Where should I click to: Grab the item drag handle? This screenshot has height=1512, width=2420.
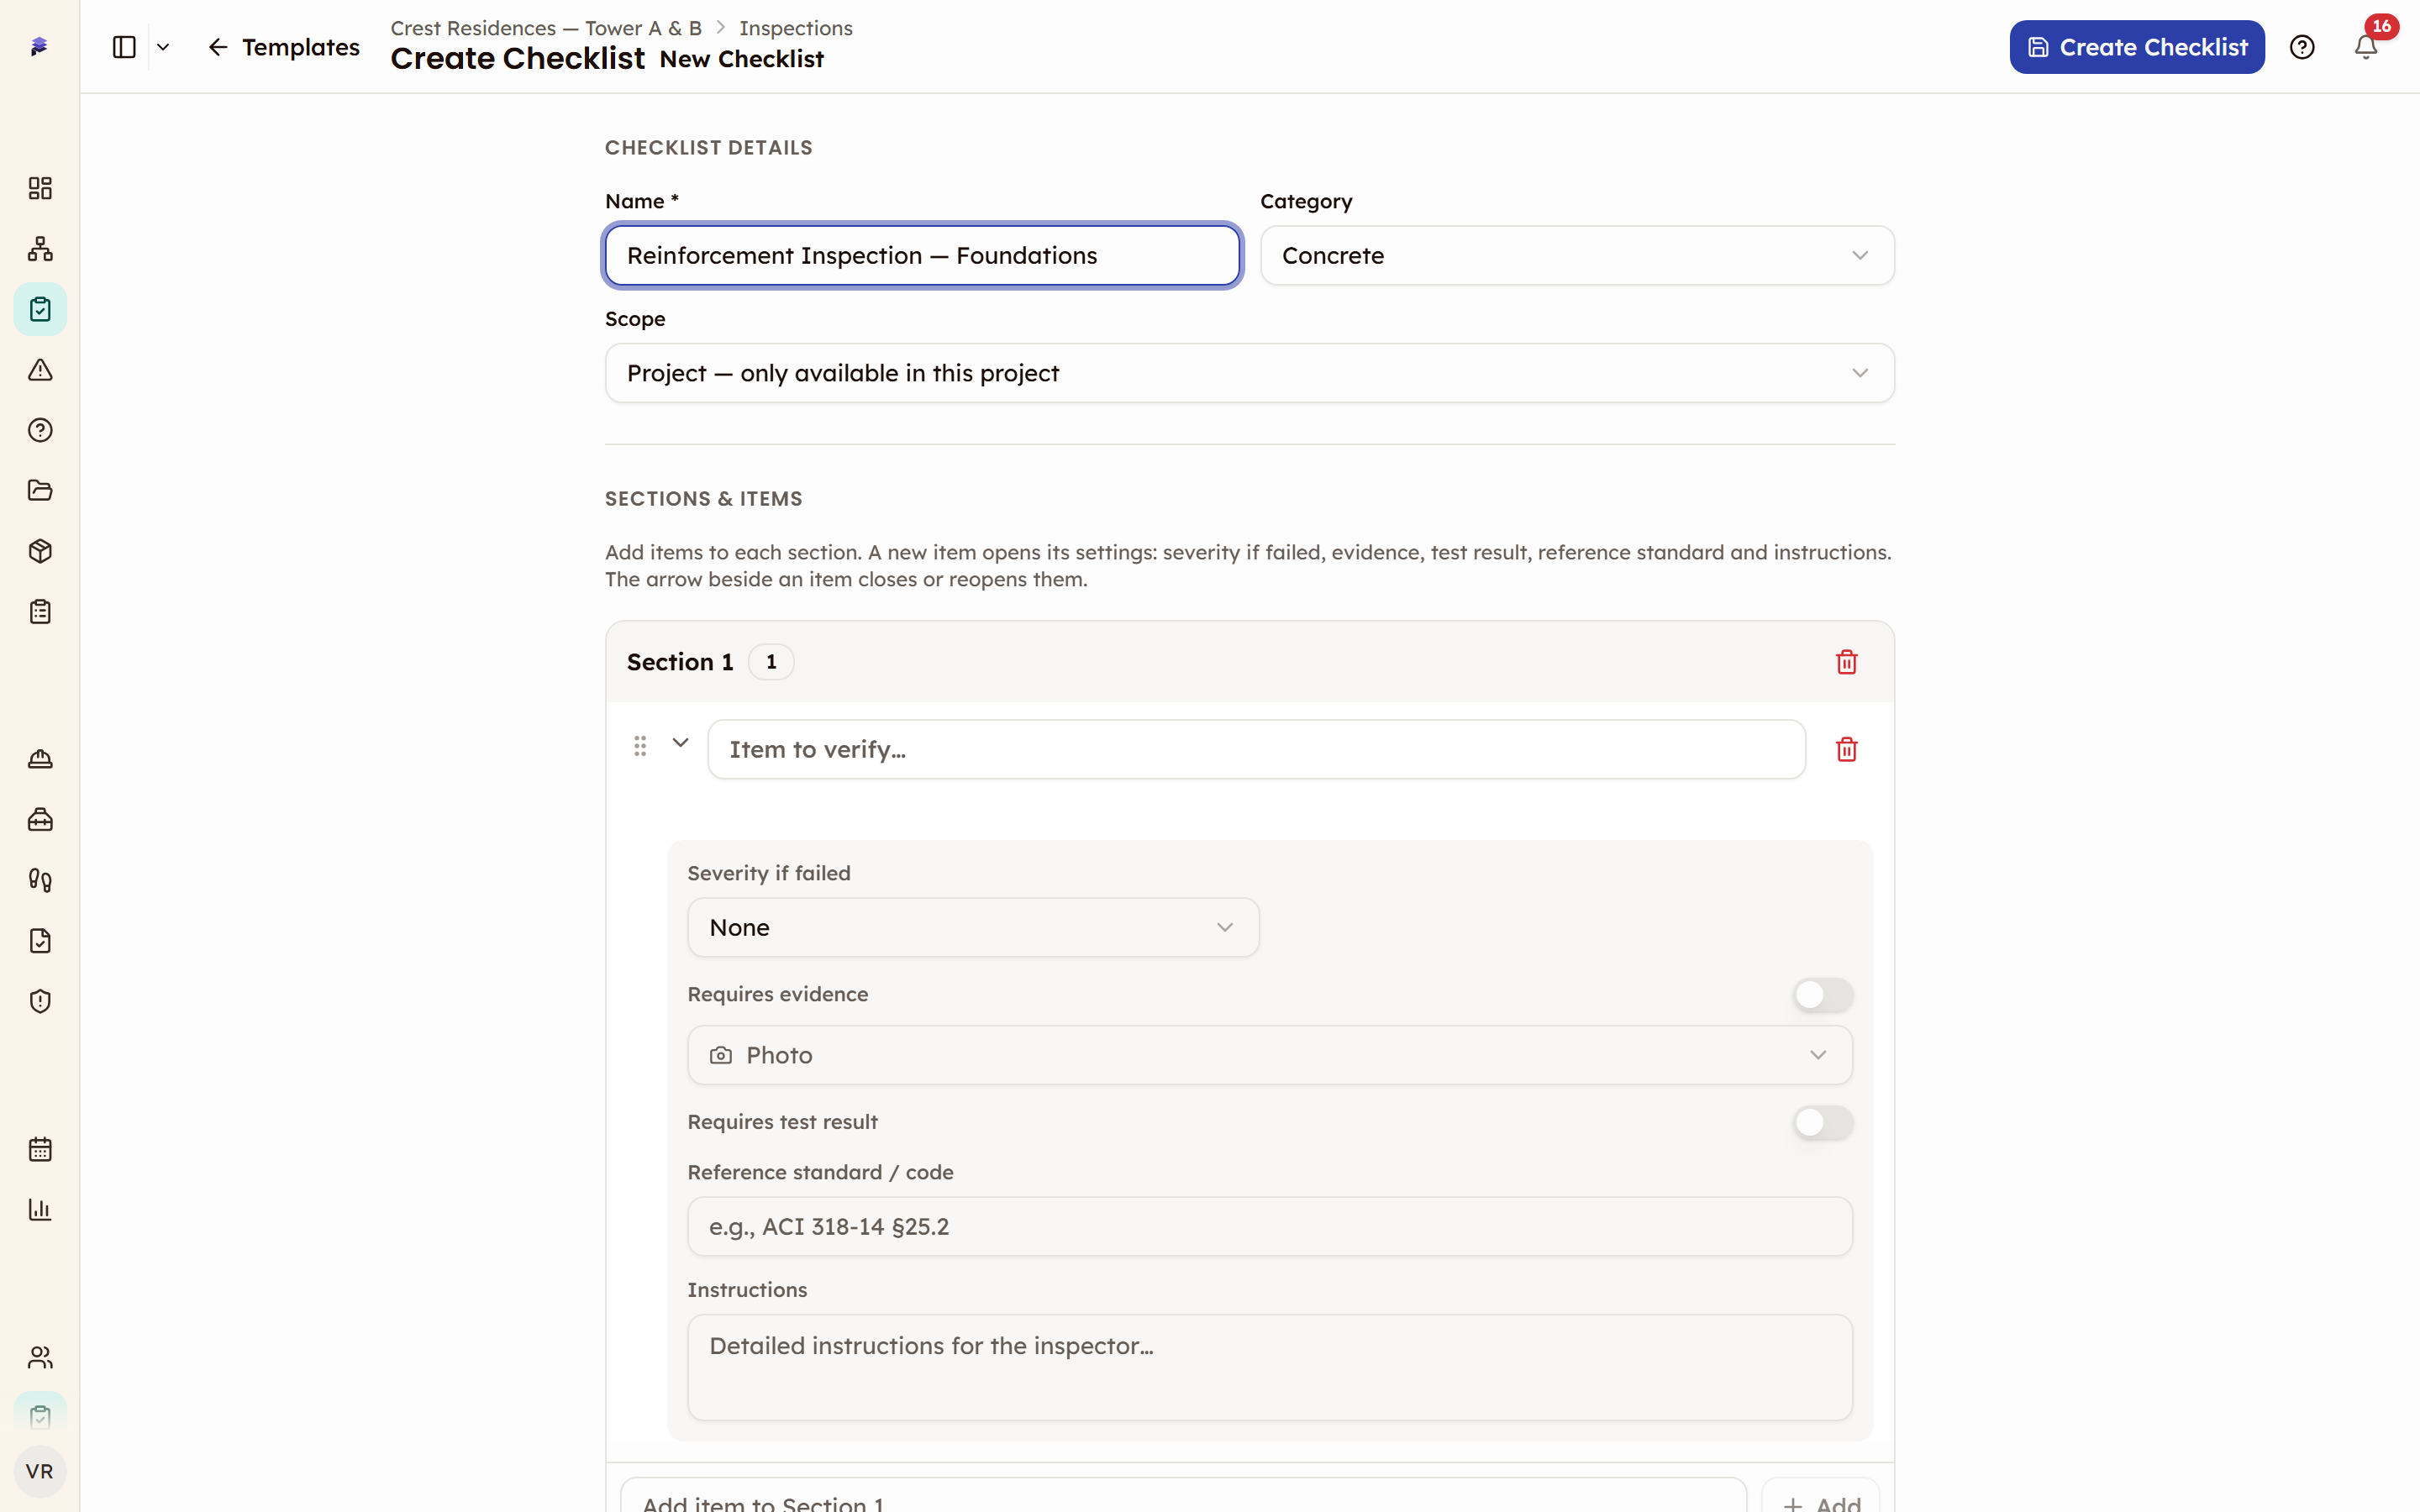click(640, 746)
